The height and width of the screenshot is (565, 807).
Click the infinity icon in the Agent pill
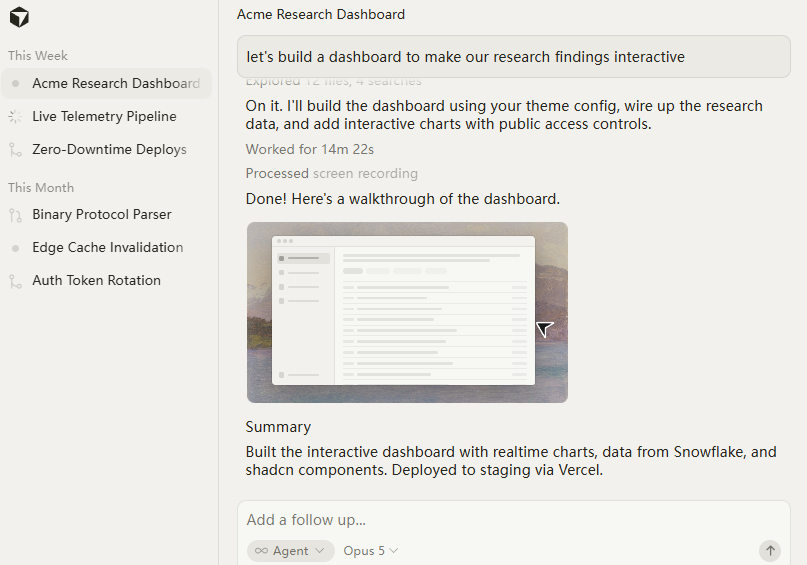point(261,551)
